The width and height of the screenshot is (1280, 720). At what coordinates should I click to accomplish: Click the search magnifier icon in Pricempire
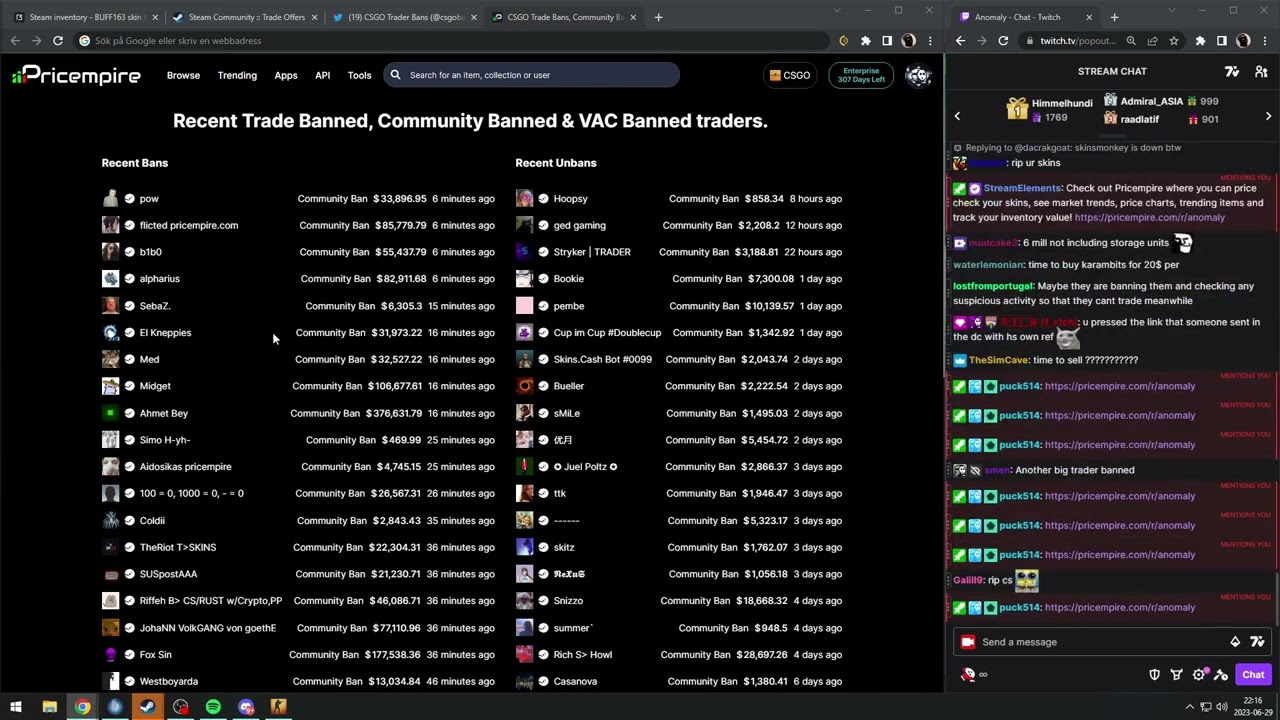pos(396,75)
